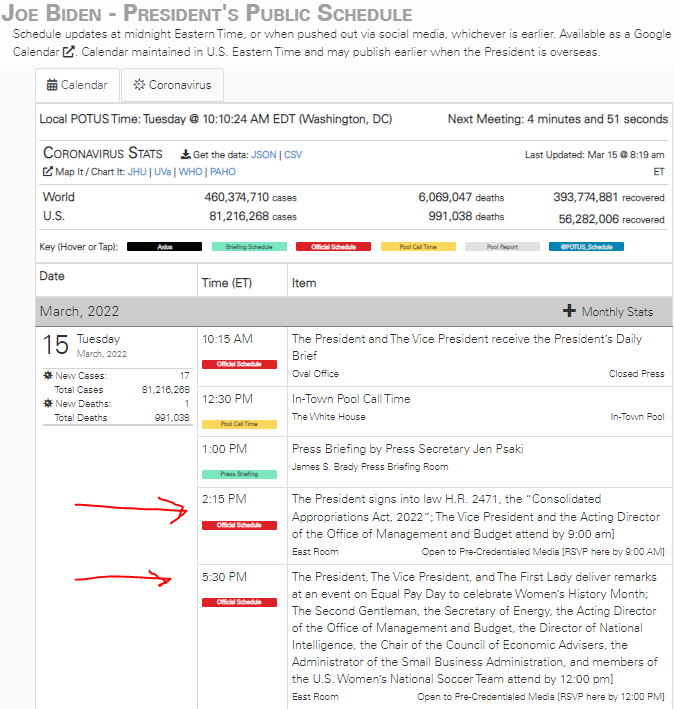The width and height of the screenshot is (674, 709).
Task: Click the In-Town Pool label
Action: (x=637, y=417)
